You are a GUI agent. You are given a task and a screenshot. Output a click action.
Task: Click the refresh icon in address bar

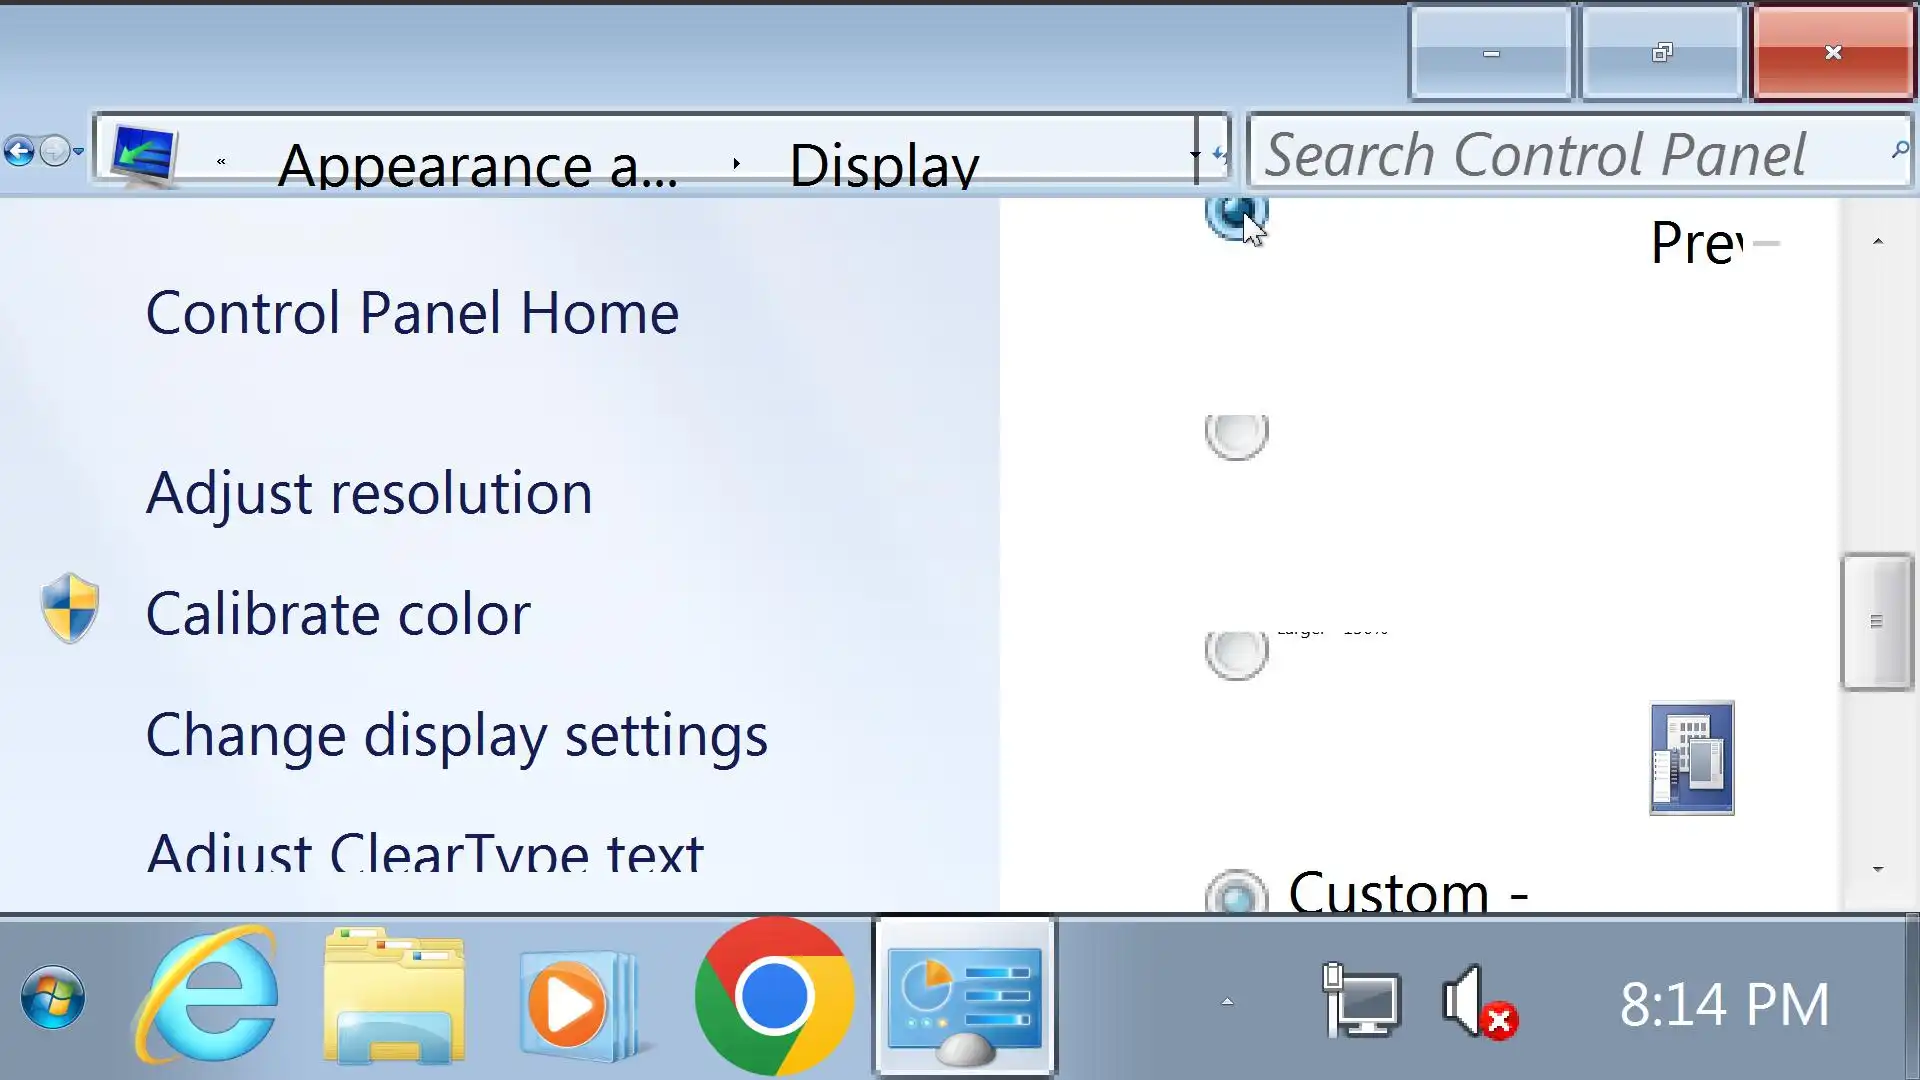pyautogui.click(x=1219, y=154)
